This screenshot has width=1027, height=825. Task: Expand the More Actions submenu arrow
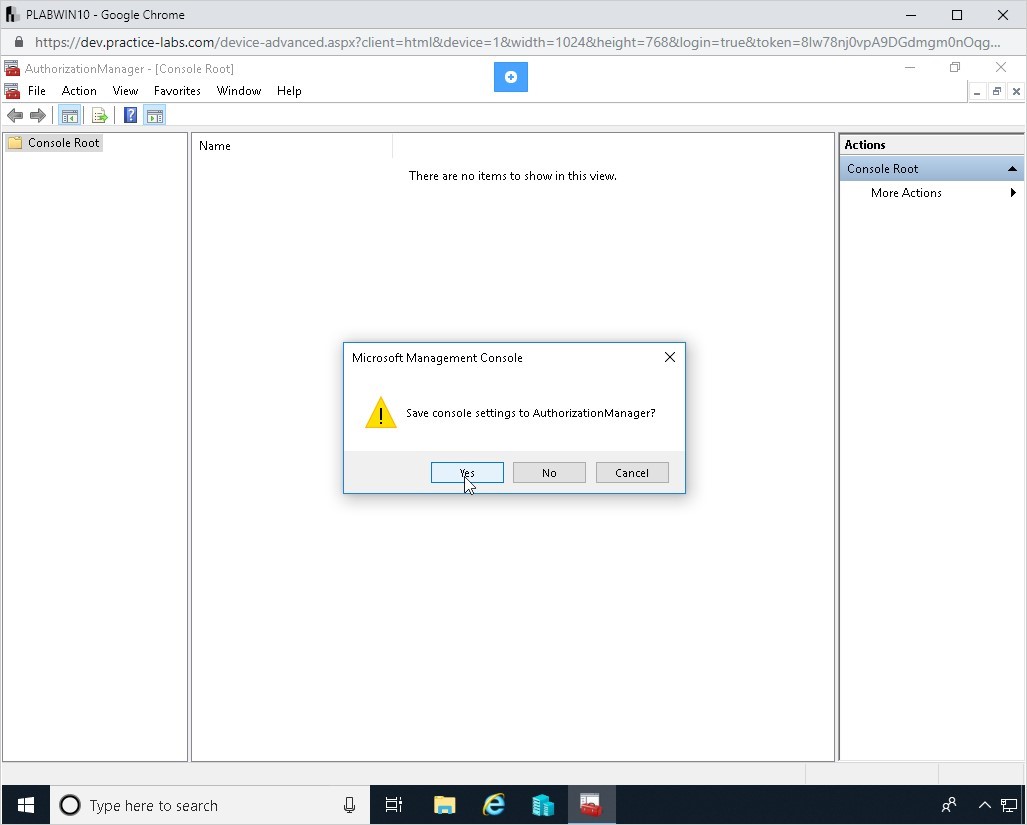tap(1013, 192)
